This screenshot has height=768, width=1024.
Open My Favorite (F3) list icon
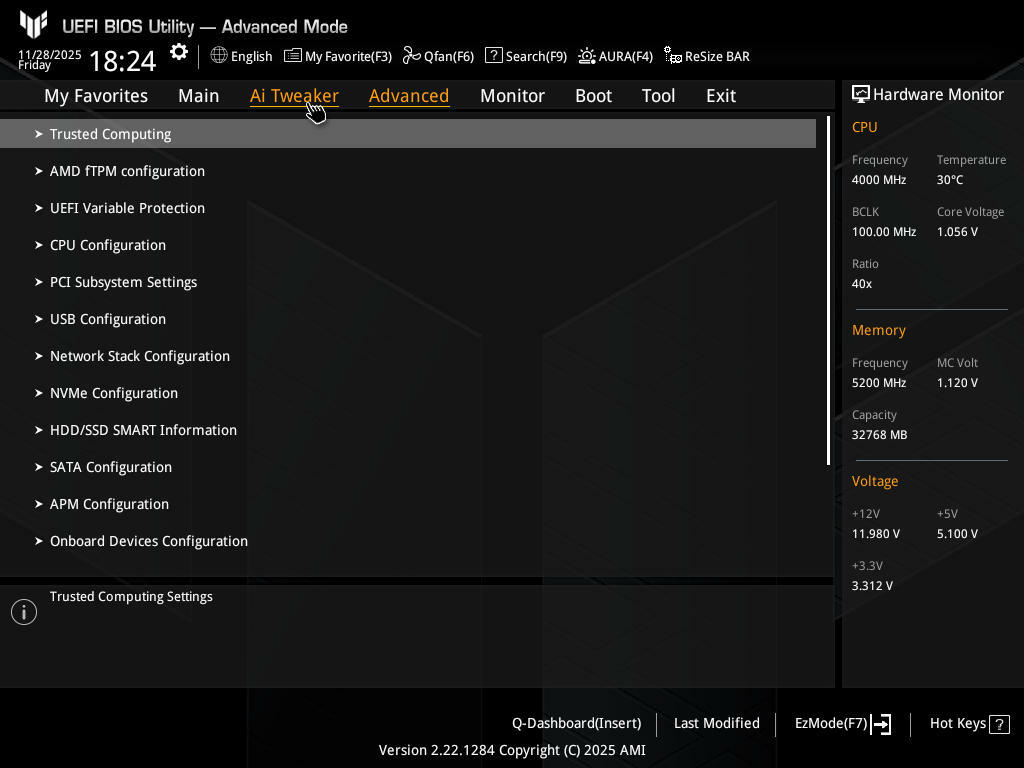coord(293,56)
